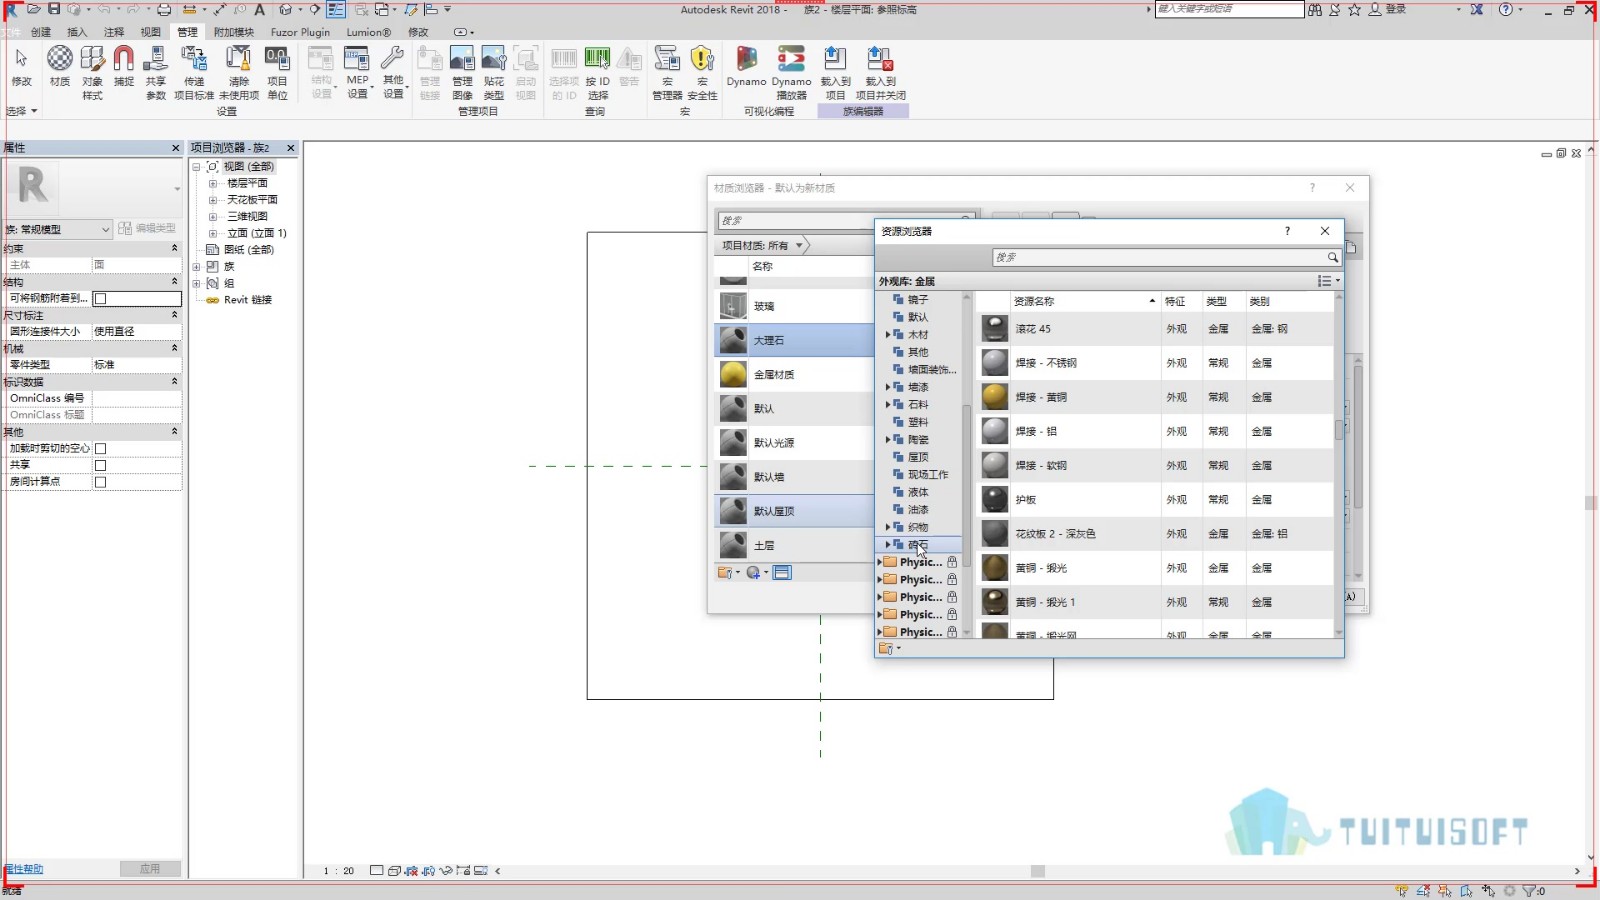
Task: Expand the 楼层平面 tree node
Action: point(212,183)
